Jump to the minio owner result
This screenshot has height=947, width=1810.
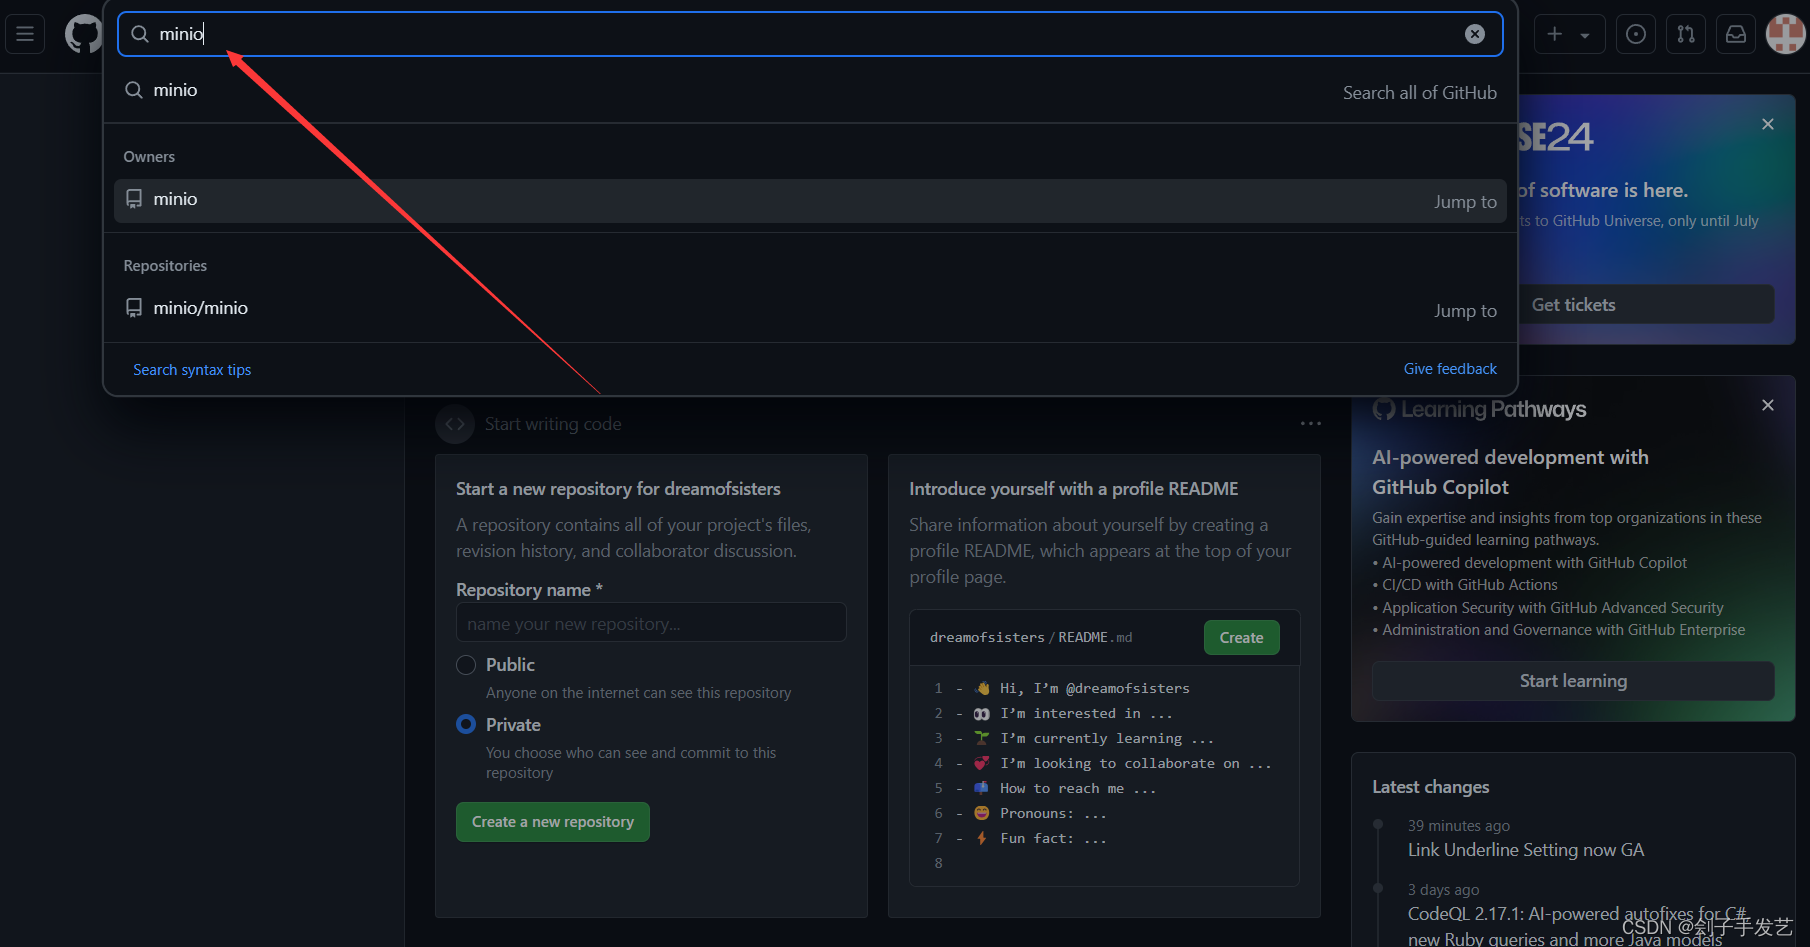pos(810,200)
